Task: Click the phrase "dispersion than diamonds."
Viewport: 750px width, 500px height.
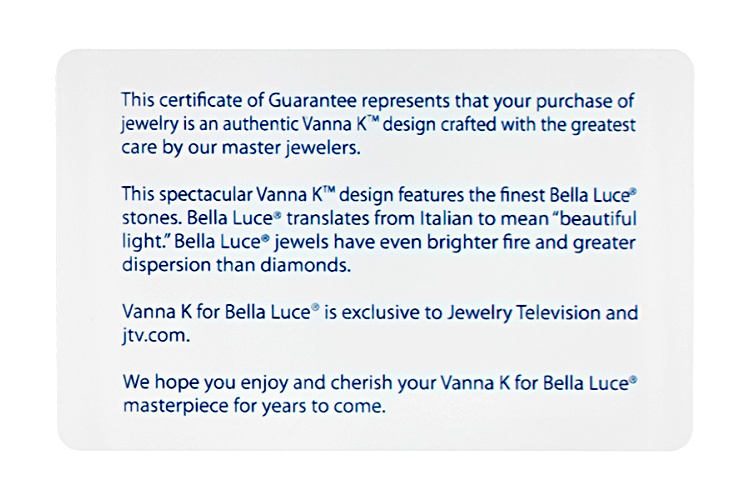Action: pos(236,266)
